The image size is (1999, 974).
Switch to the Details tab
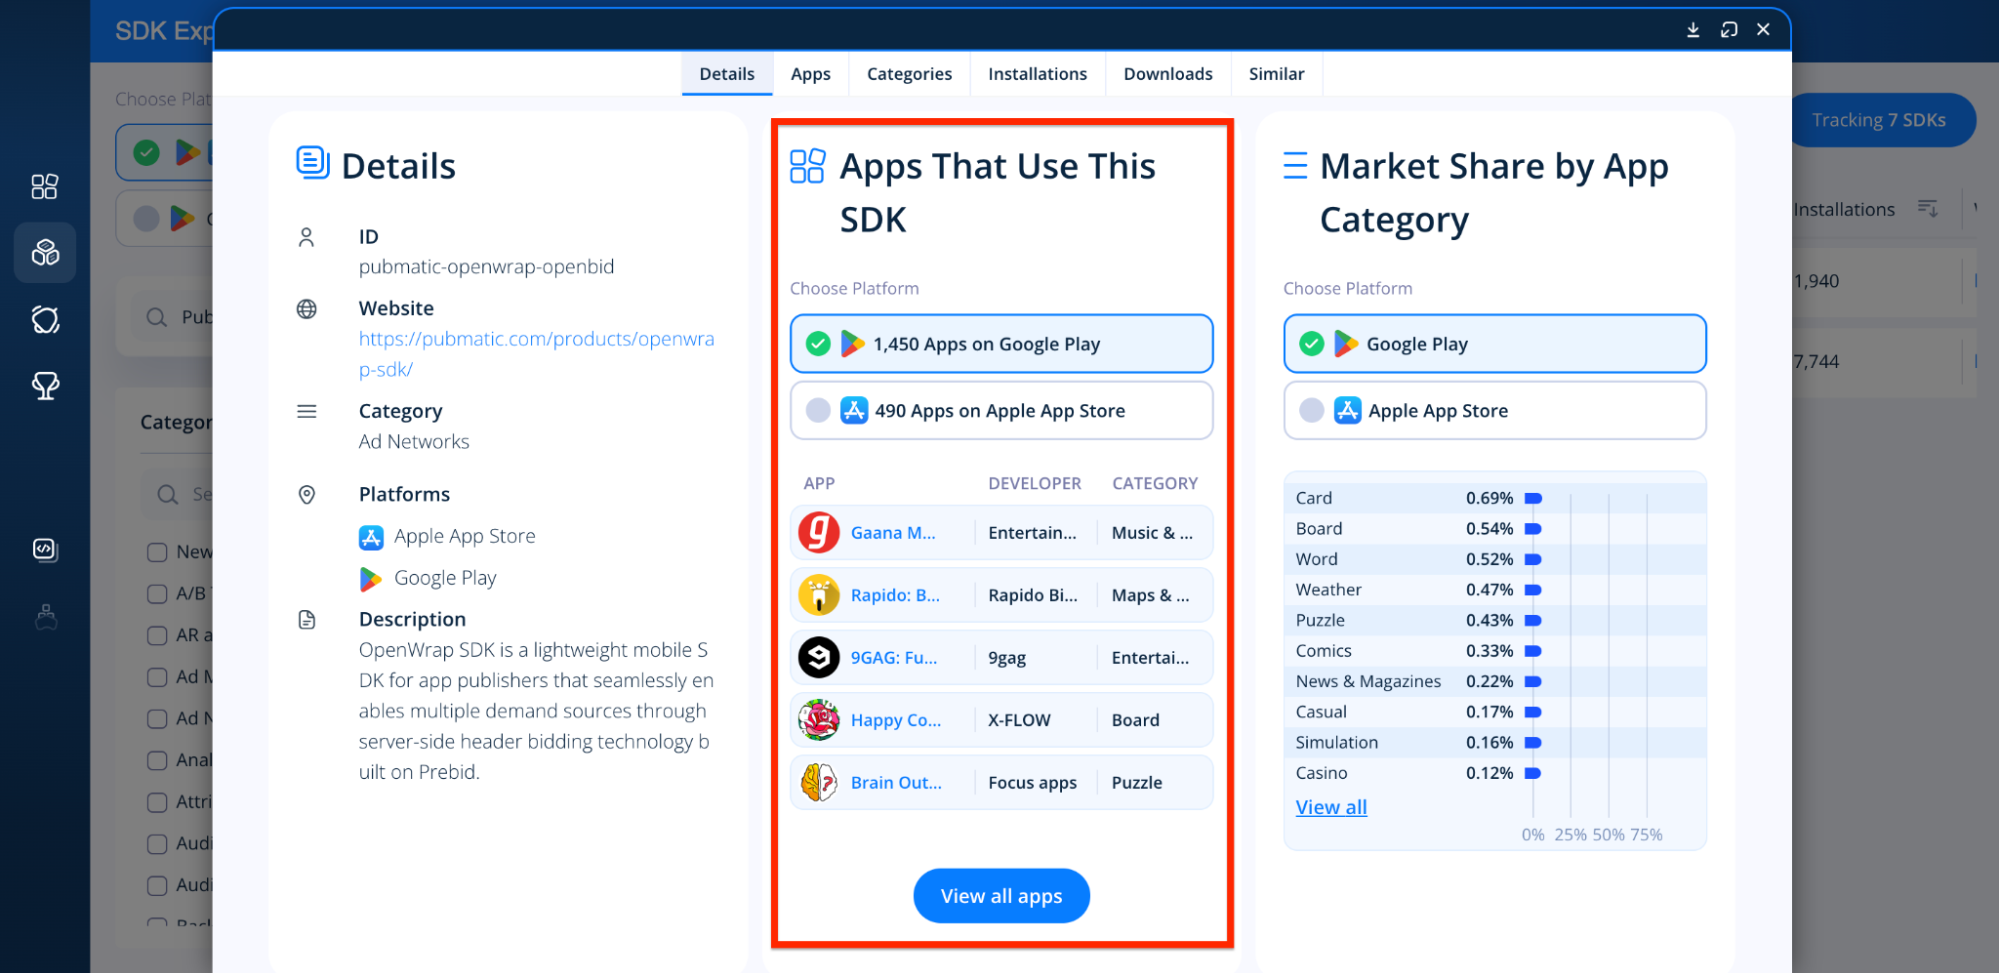727,74
